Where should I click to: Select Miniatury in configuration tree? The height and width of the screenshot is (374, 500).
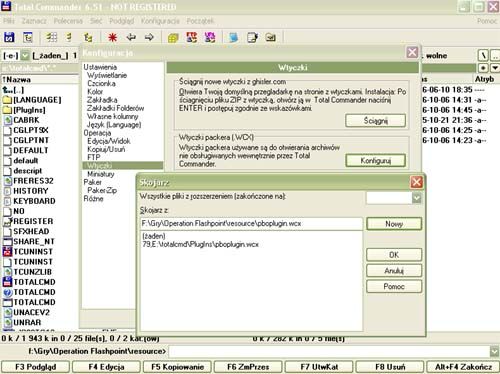coord(101,174)
